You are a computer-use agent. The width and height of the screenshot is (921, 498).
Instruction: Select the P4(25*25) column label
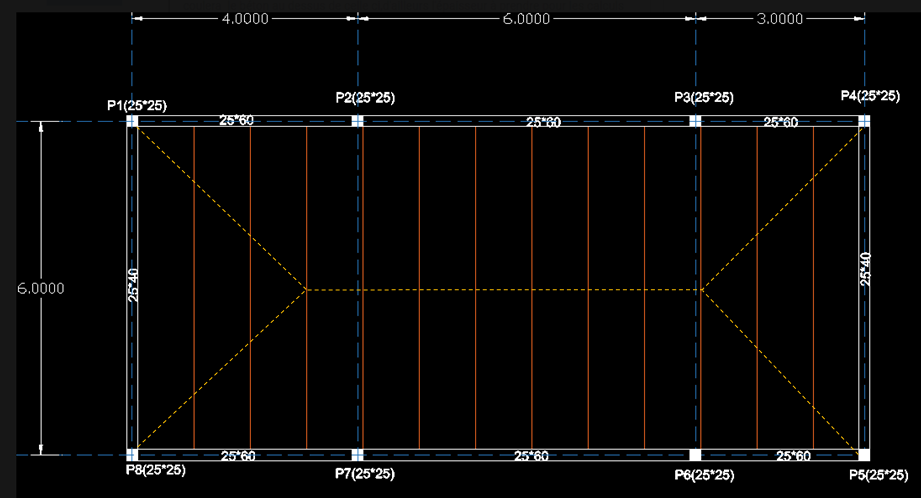(x=870, y=96)
